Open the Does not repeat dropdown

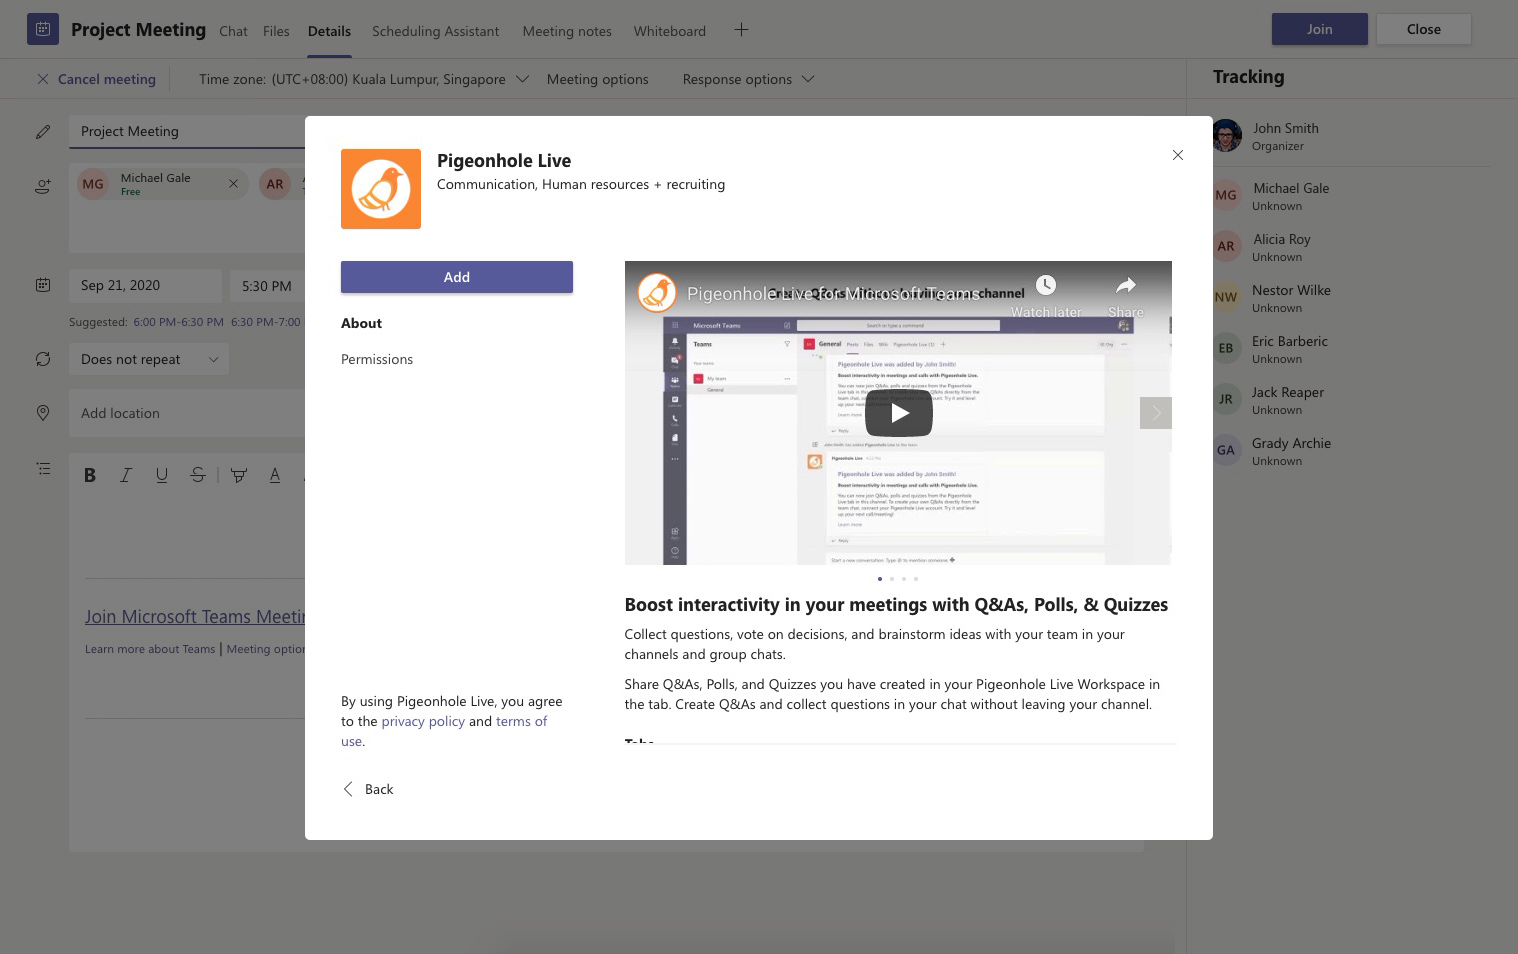click(x=149, y=359)
